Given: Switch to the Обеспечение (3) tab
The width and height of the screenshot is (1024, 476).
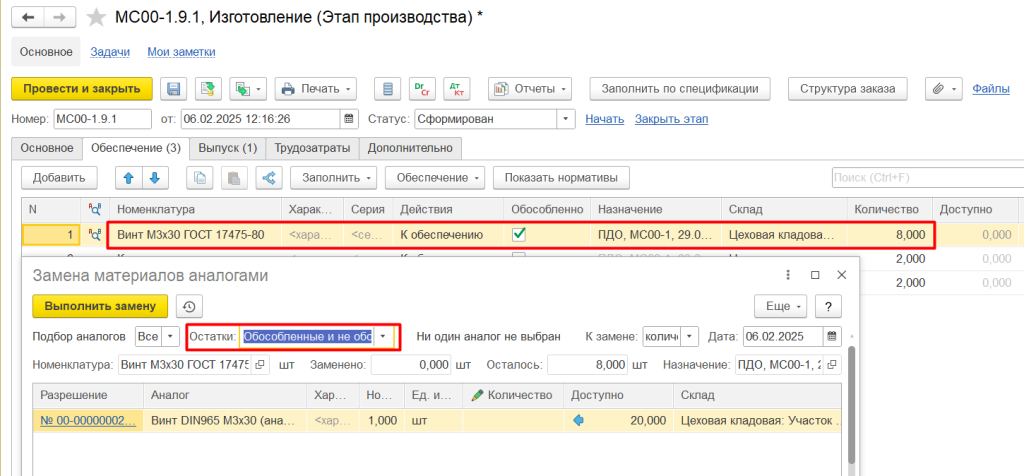Looking at the screenshot, I should tap(136, 148).
